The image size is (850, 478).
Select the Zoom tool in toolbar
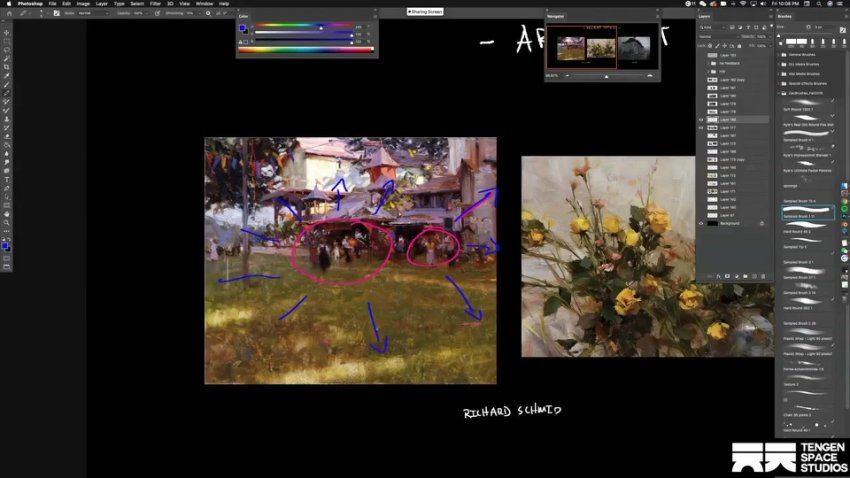[7, 222]
